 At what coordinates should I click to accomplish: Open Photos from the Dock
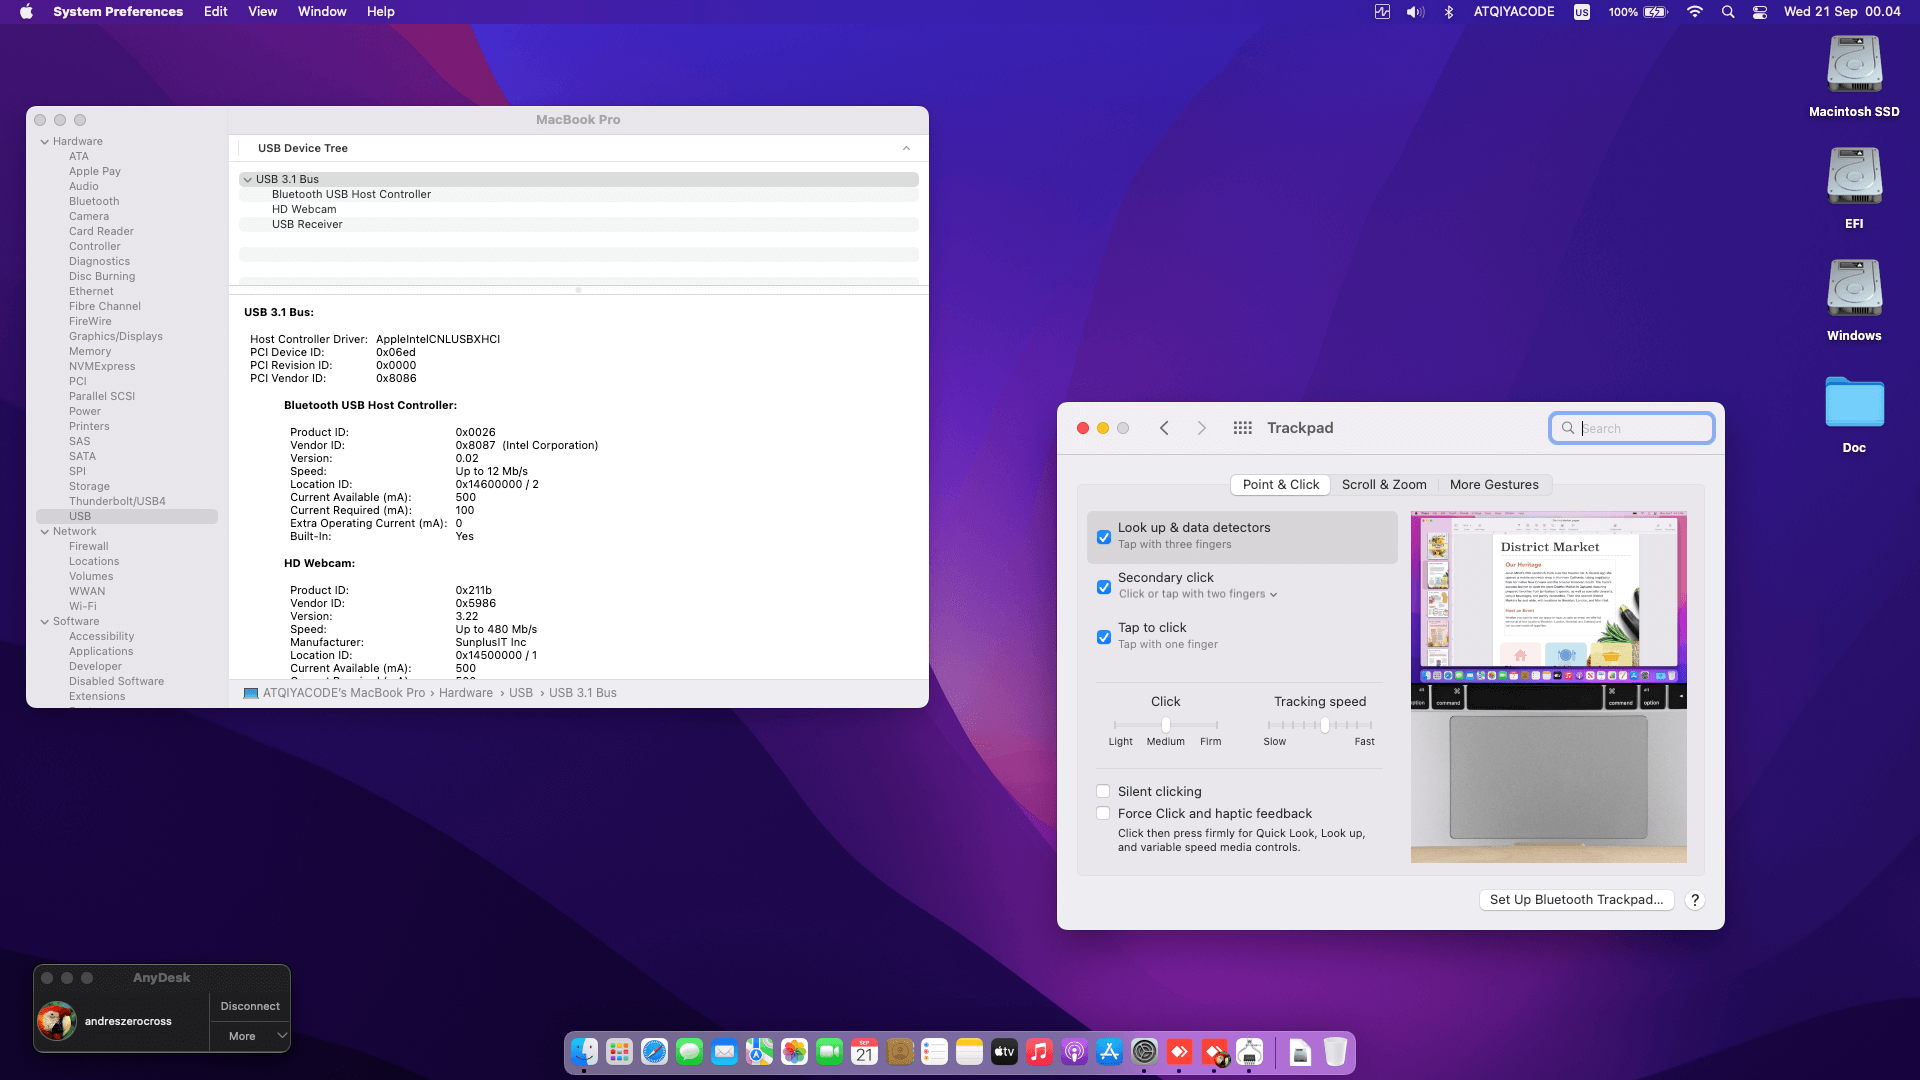click(794, 1052)
